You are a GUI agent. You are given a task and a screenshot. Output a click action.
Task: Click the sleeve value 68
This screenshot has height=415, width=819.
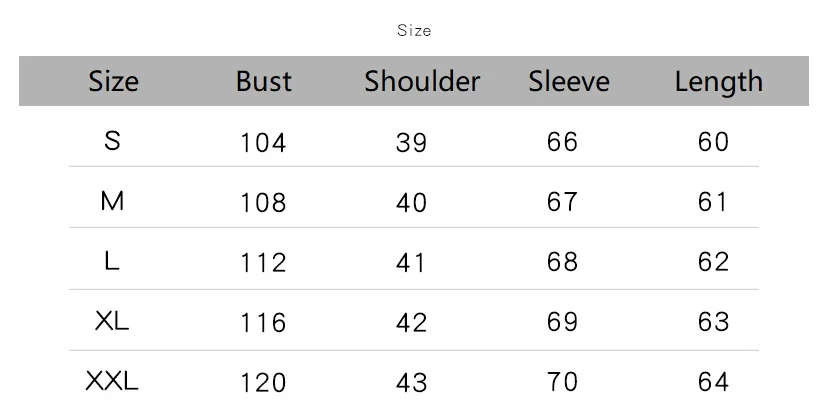tap(563, 262)
